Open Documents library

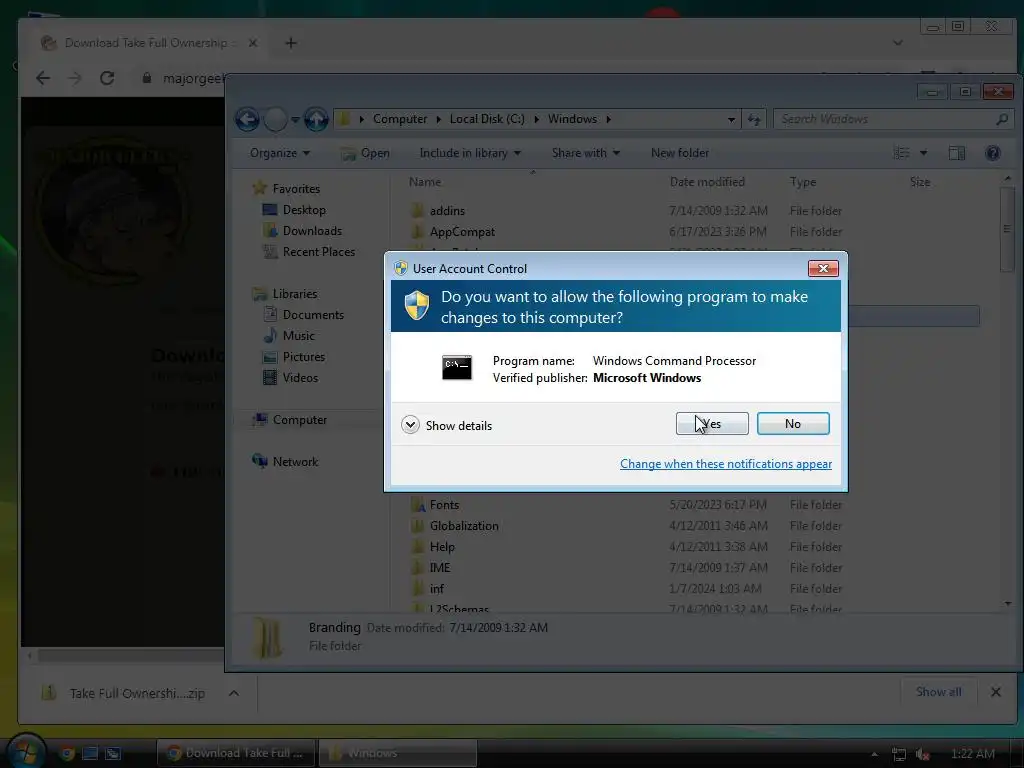[313, 315]
